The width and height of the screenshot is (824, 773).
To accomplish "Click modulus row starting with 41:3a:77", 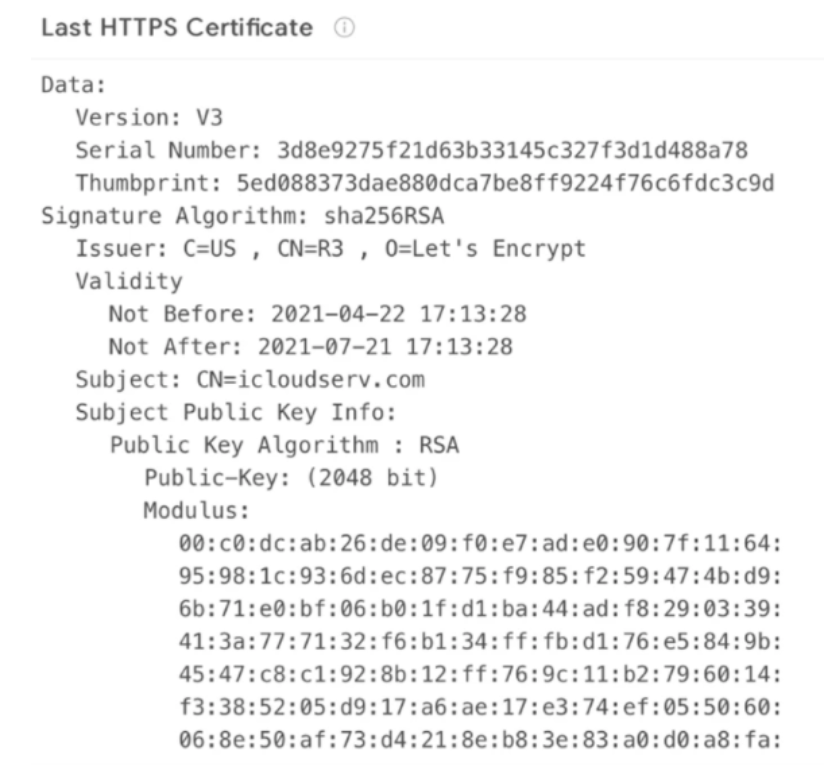I will pyautogui.click(x=480, y=642).
